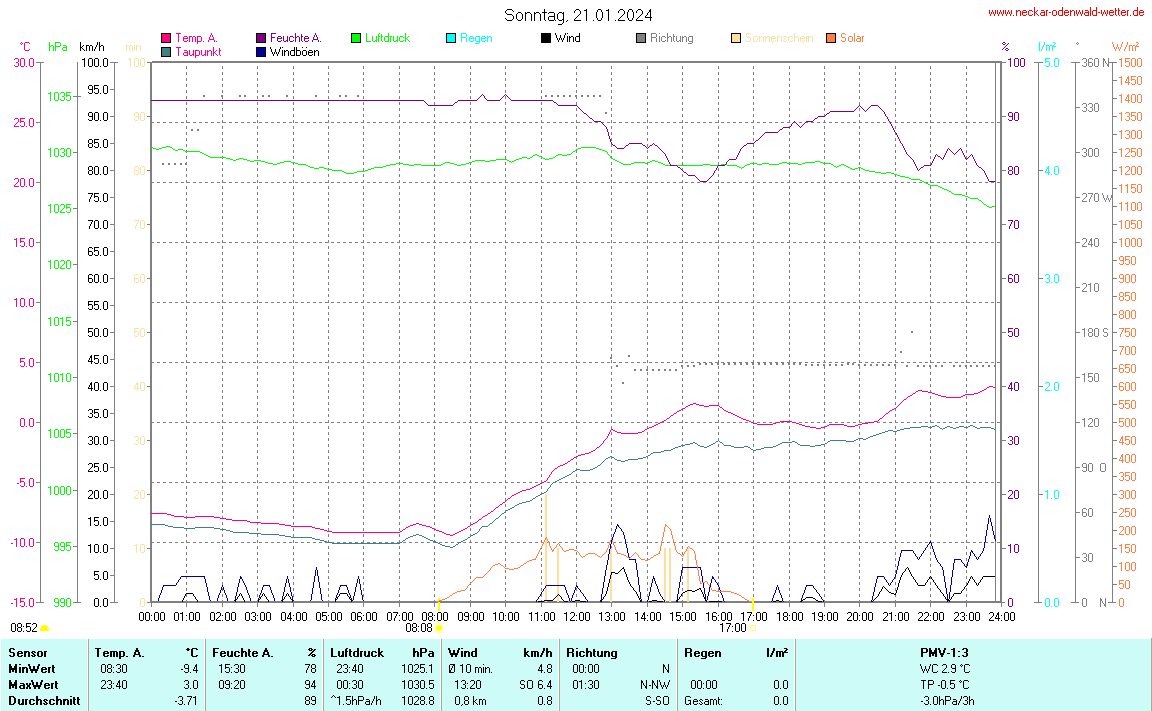The image size is (1152, 711).
Task: Click the blue Windböen legend square
Action: (x=261, y=51)
